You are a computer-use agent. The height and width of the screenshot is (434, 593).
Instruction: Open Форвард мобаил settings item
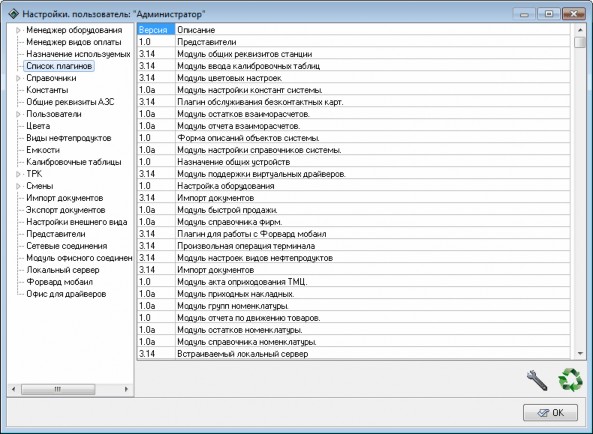tap(59, 282)
